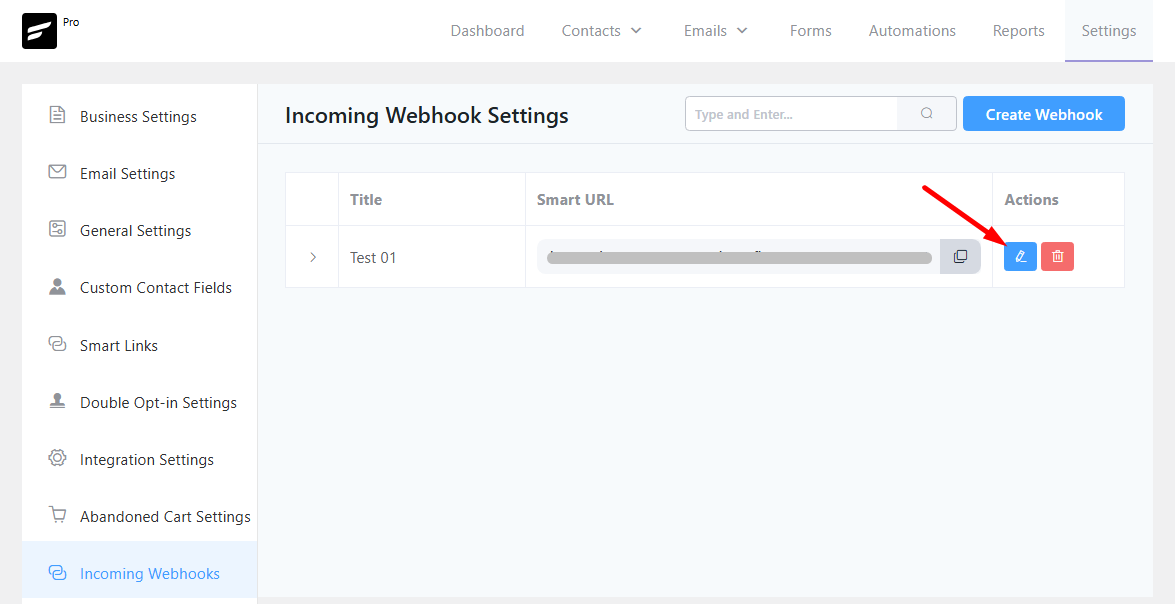The height and width of the screenshot is (604, 1175).
Task: Delete the Test 01 webhook via trash icon
Action: 1057,257
